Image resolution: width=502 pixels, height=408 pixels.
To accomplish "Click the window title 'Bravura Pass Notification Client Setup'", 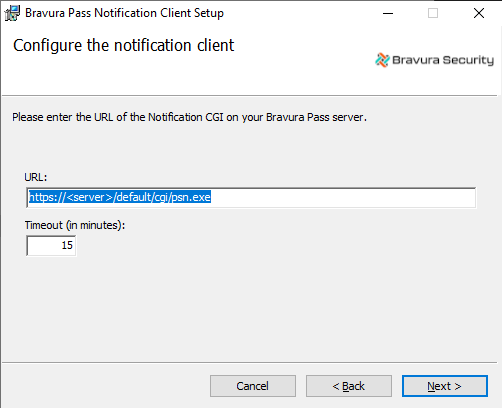I will click(x=124, y=13).
